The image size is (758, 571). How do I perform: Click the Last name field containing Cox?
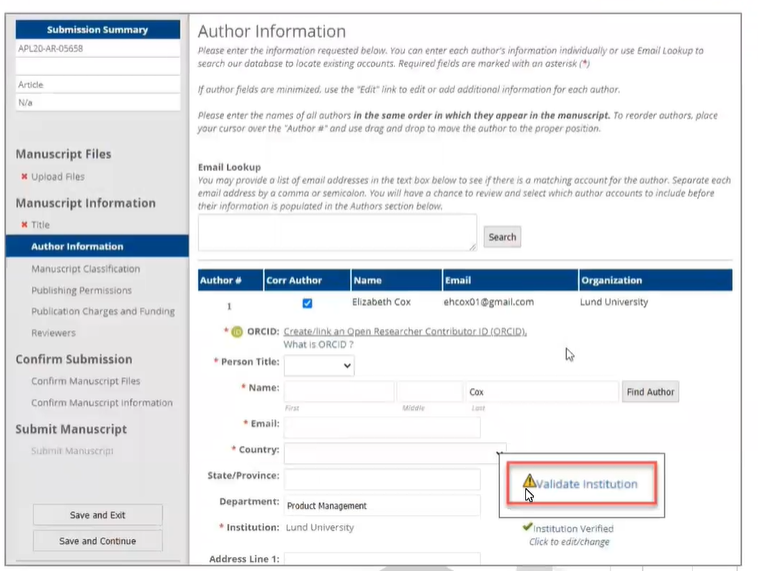[542, 392]
